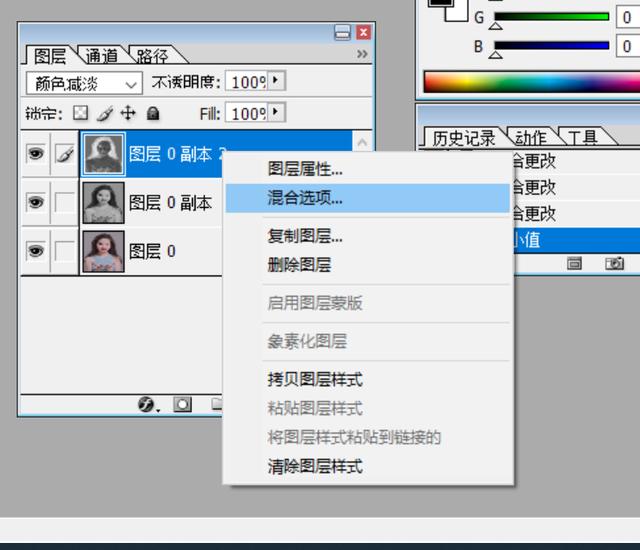Viewport: 640px width, 550px height.
Task: Click the add layer mask icon
Action: (x=182, y=404)
